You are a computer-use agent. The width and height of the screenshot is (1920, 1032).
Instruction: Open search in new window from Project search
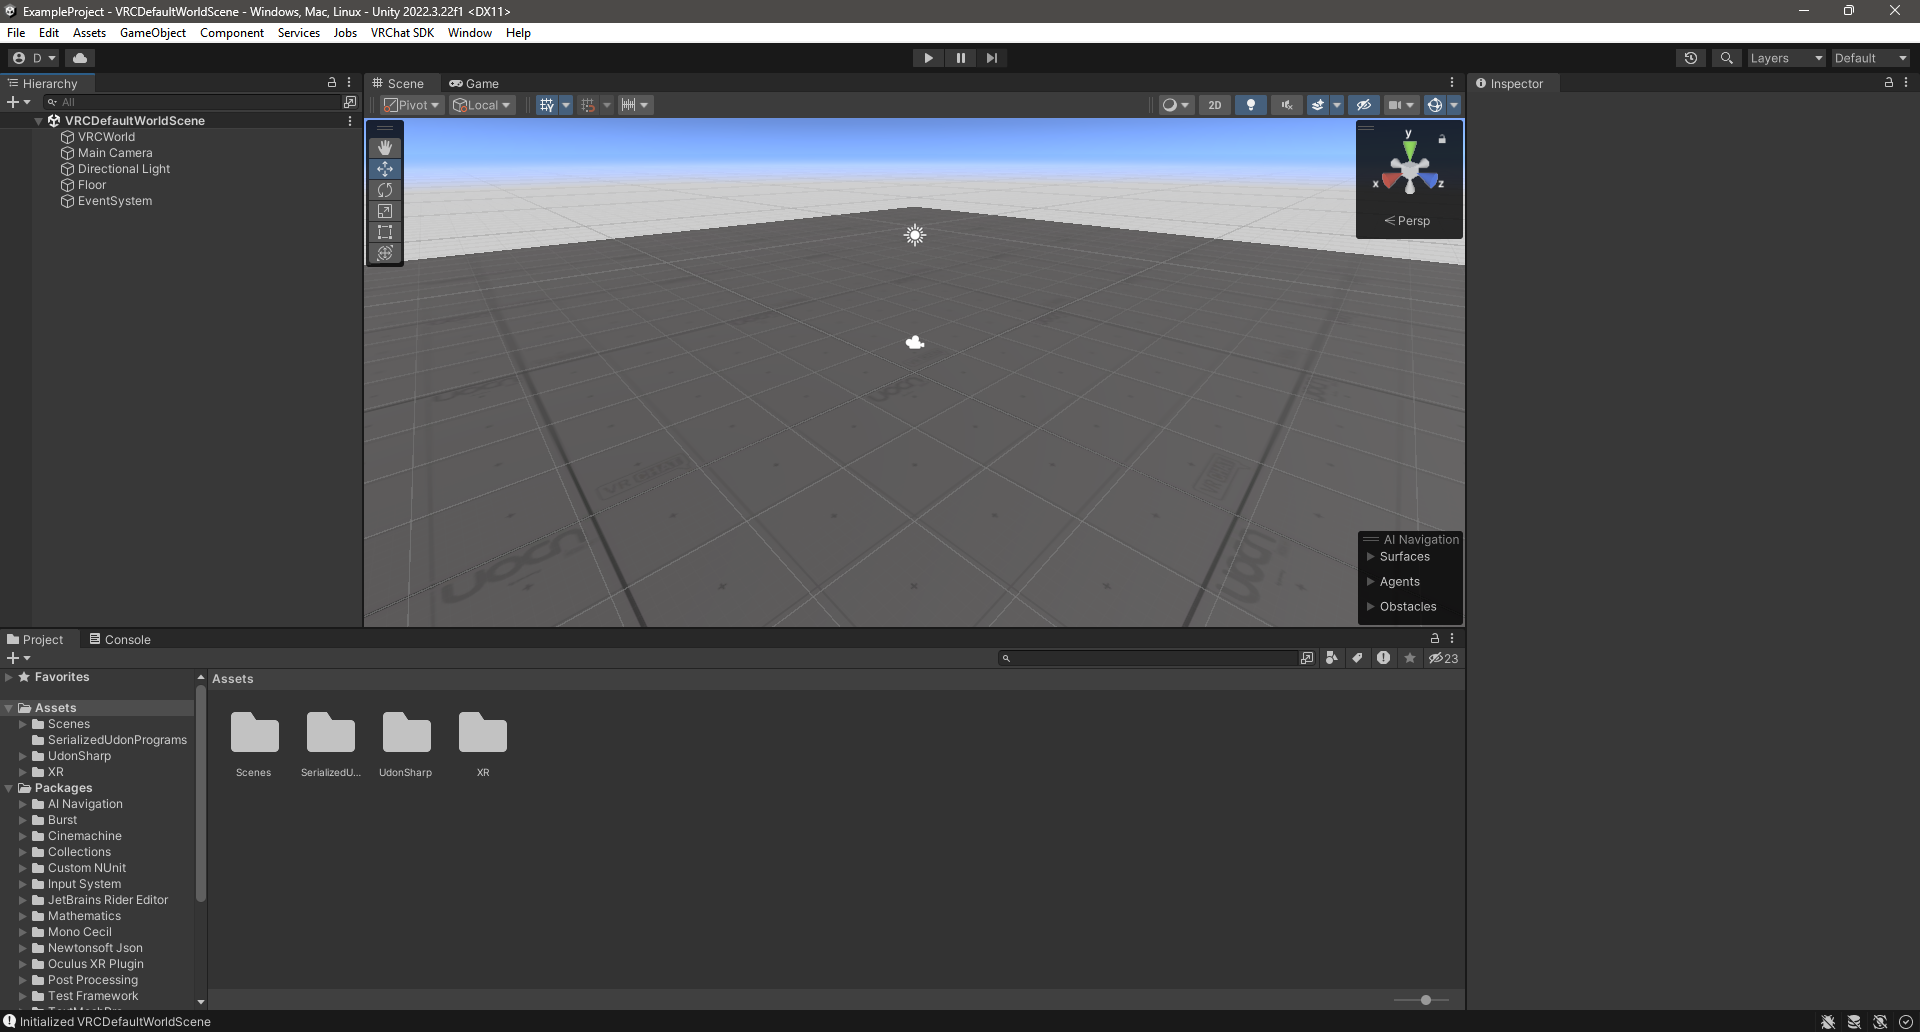1307,658
